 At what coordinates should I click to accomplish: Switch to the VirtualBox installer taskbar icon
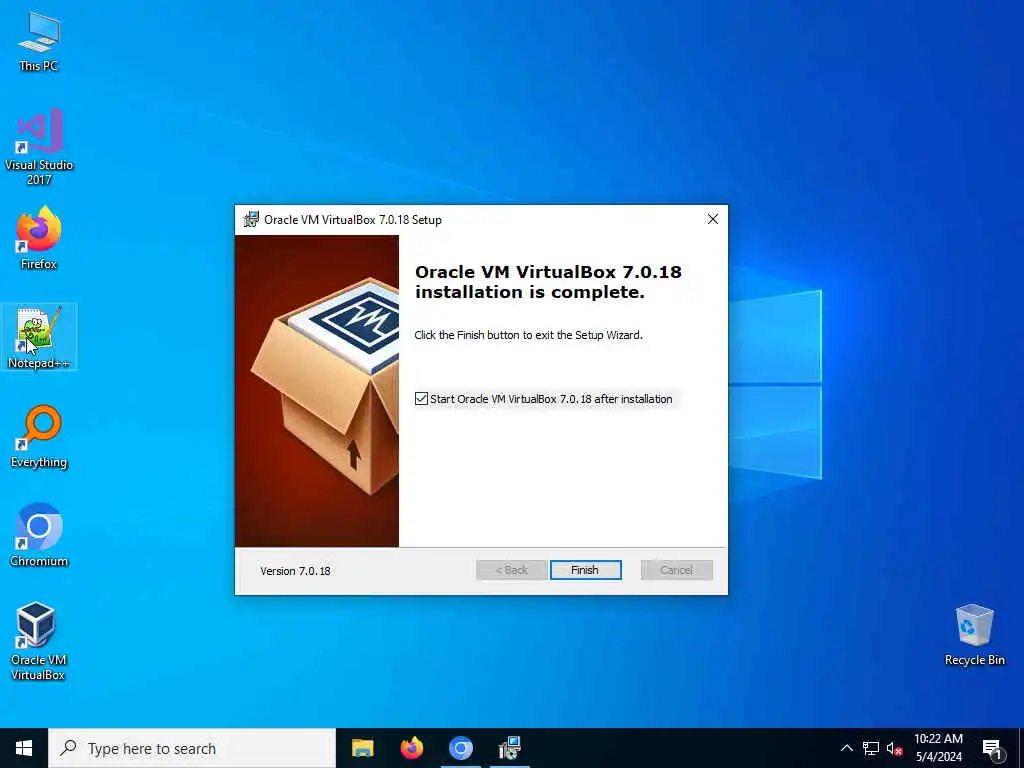coord(509,748)
